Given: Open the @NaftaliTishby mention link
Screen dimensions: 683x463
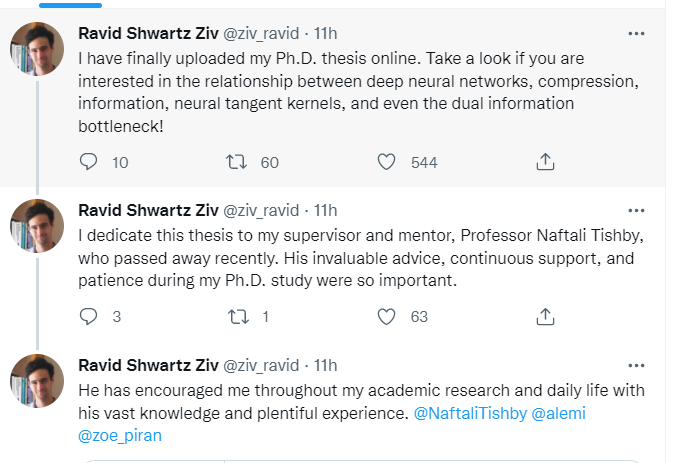Looking at the screenshot, I should (467, 412).
